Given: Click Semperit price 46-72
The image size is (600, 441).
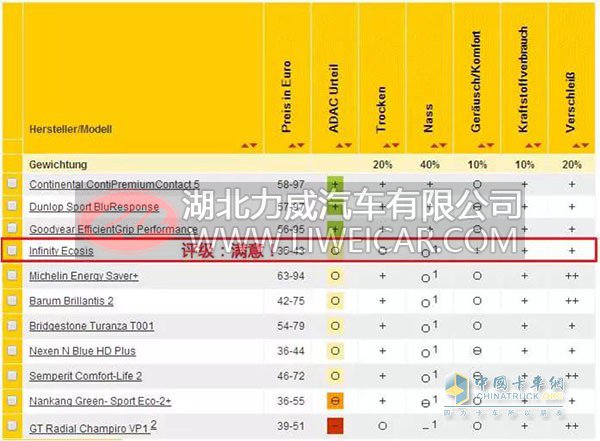Looking at the screenshot, I should click(x=291, y=376).
